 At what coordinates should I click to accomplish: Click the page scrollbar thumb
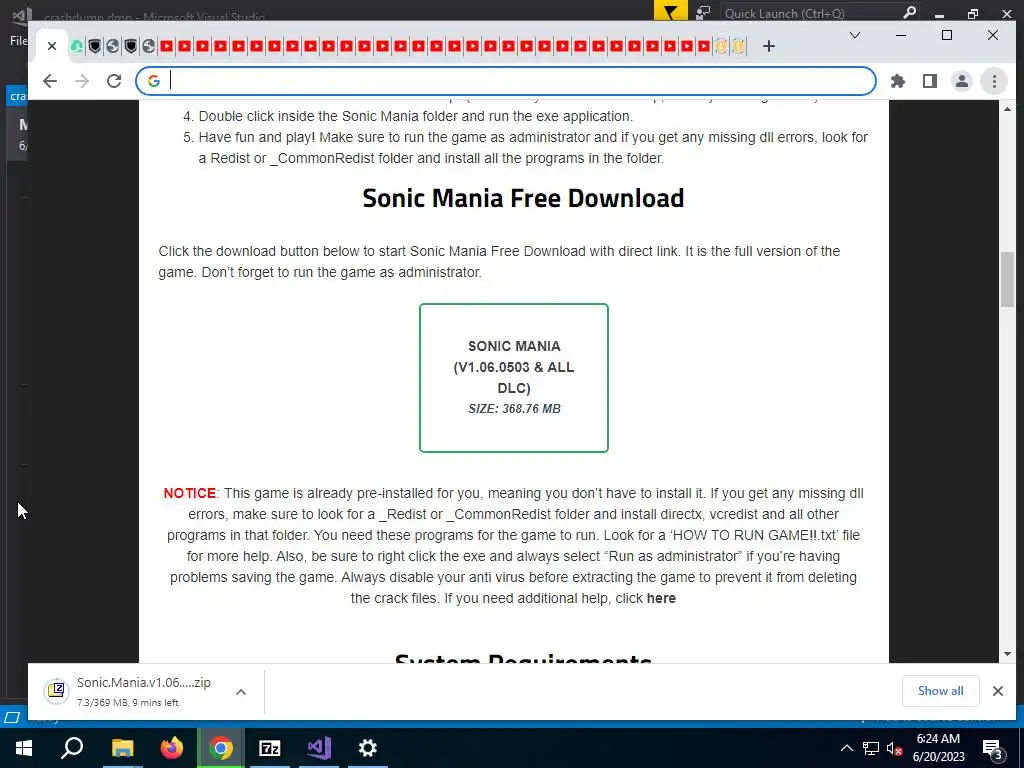tap(1008, 278)
